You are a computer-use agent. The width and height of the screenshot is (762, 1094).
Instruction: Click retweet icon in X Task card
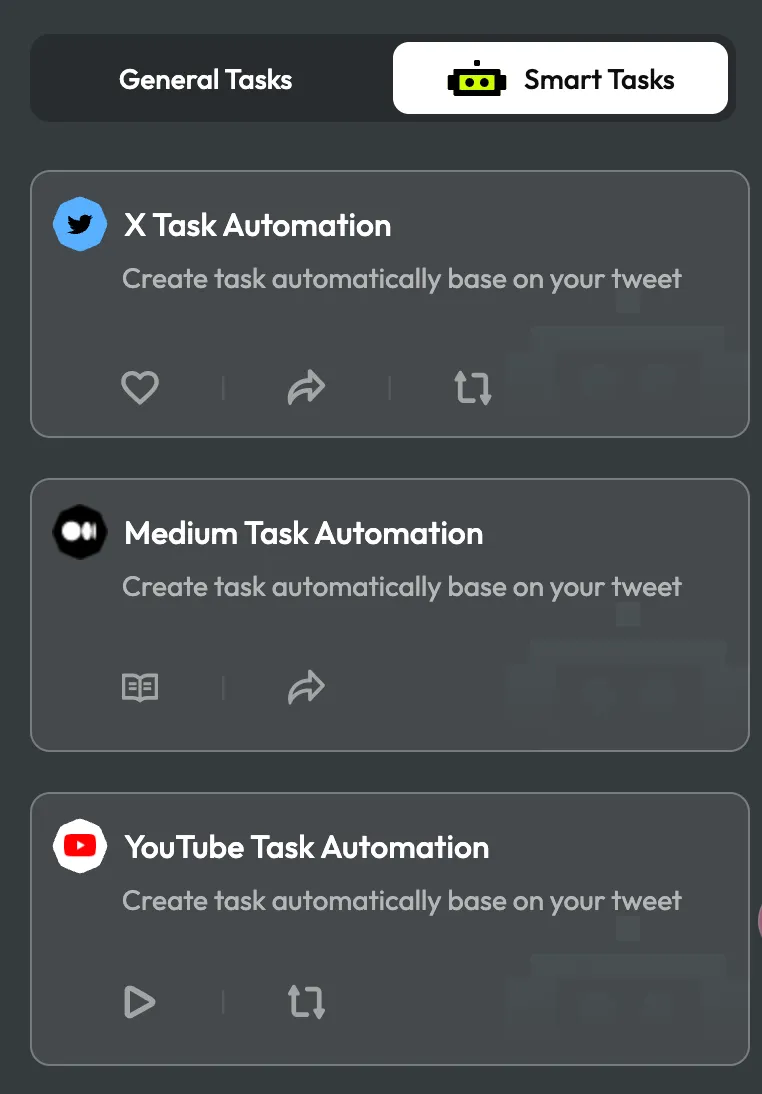point(472,387)
